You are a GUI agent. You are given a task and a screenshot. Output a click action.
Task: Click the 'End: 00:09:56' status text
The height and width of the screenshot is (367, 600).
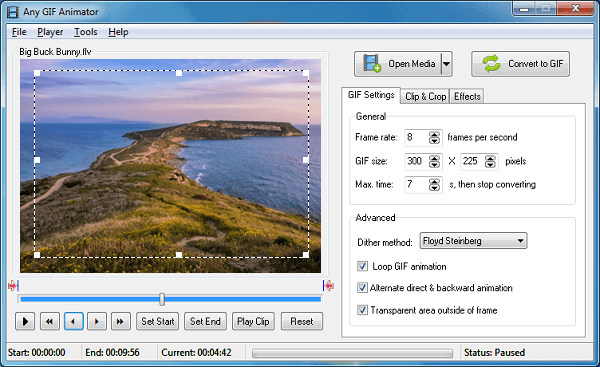112,352
